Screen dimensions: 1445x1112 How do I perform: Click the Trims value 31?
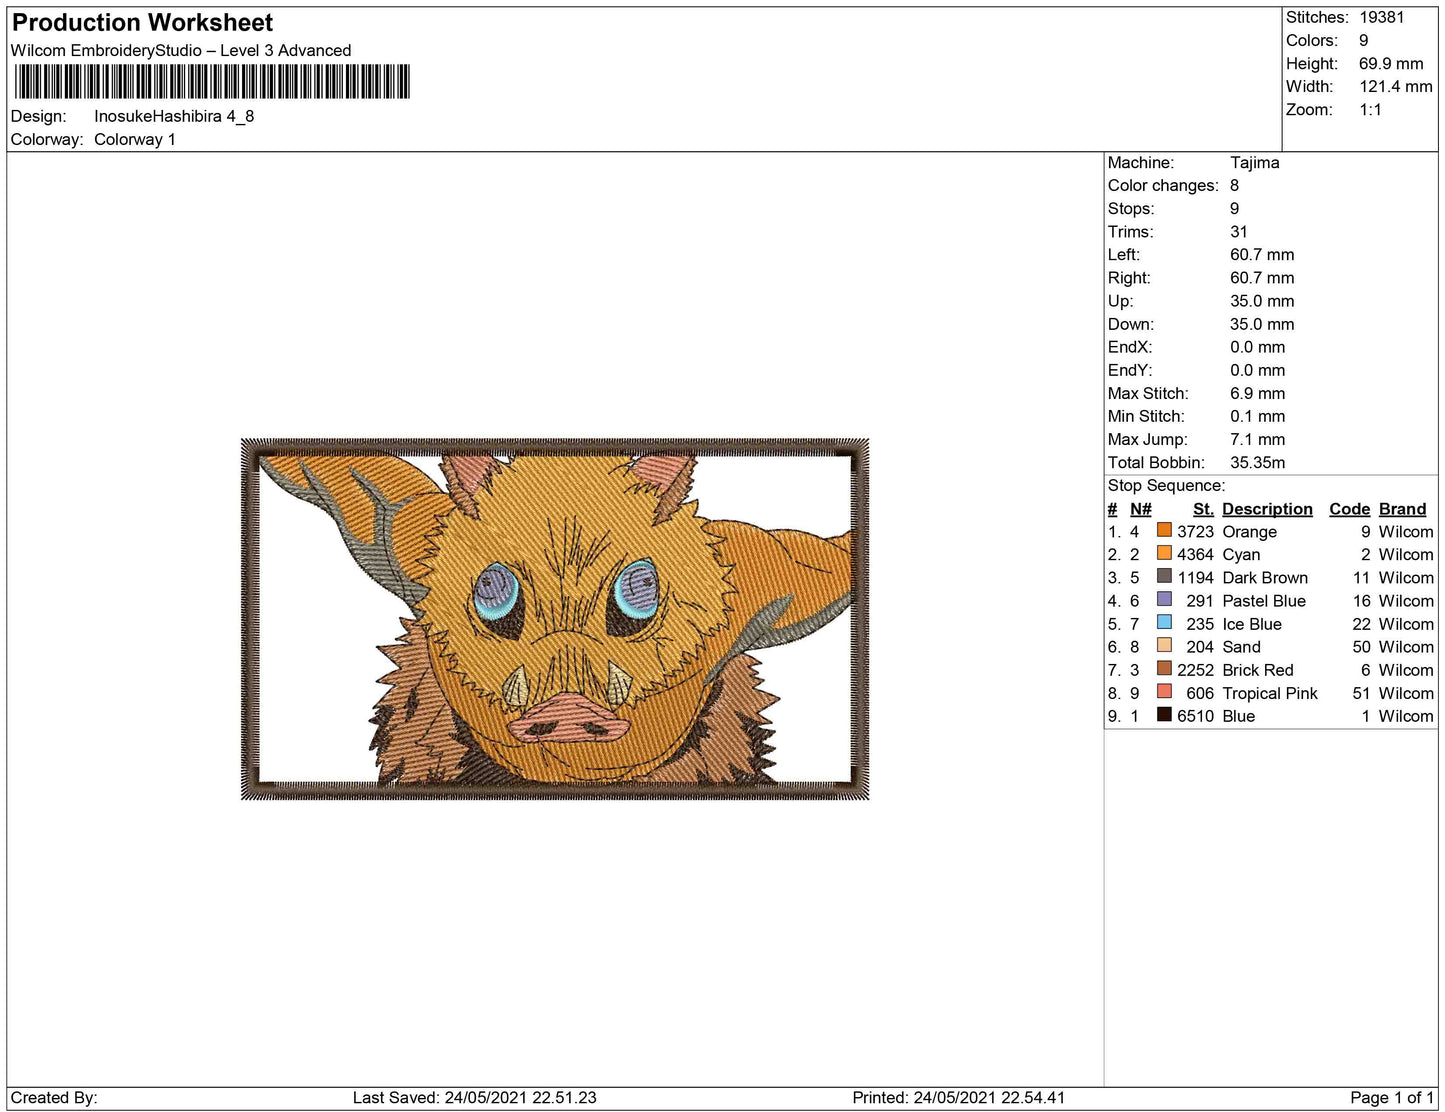pos(1239,231)
